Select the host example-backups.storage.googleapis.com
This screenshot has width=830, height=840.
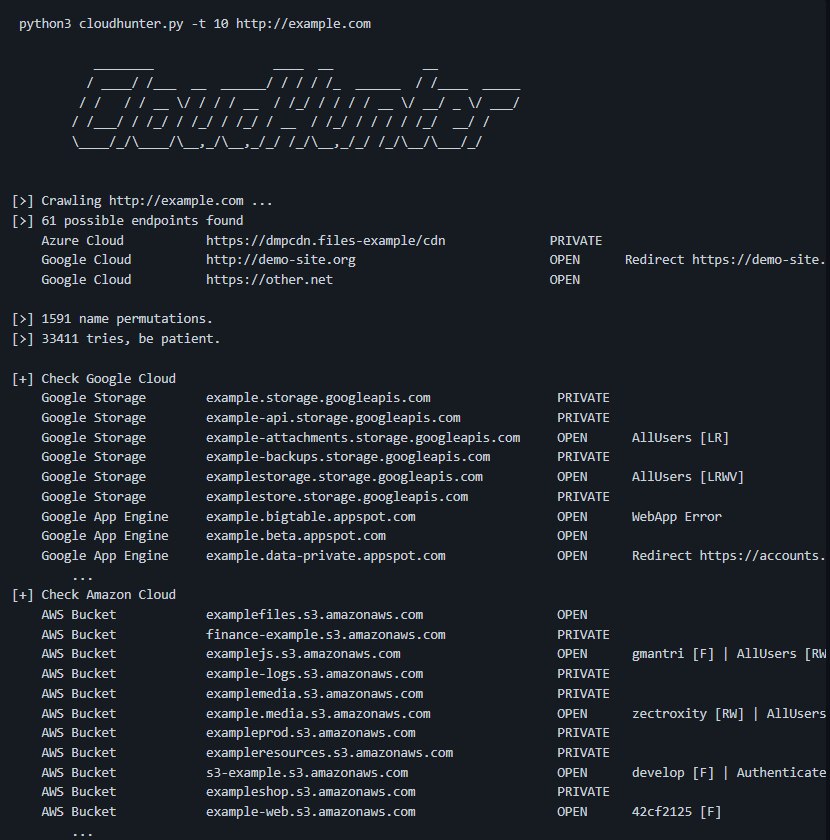[348, 457]
